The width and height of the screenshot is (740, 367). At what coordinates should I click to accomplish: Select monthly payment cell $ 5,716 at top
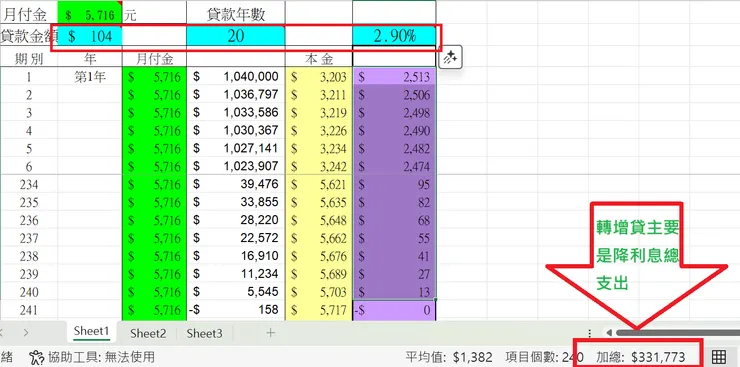(90, 14)
